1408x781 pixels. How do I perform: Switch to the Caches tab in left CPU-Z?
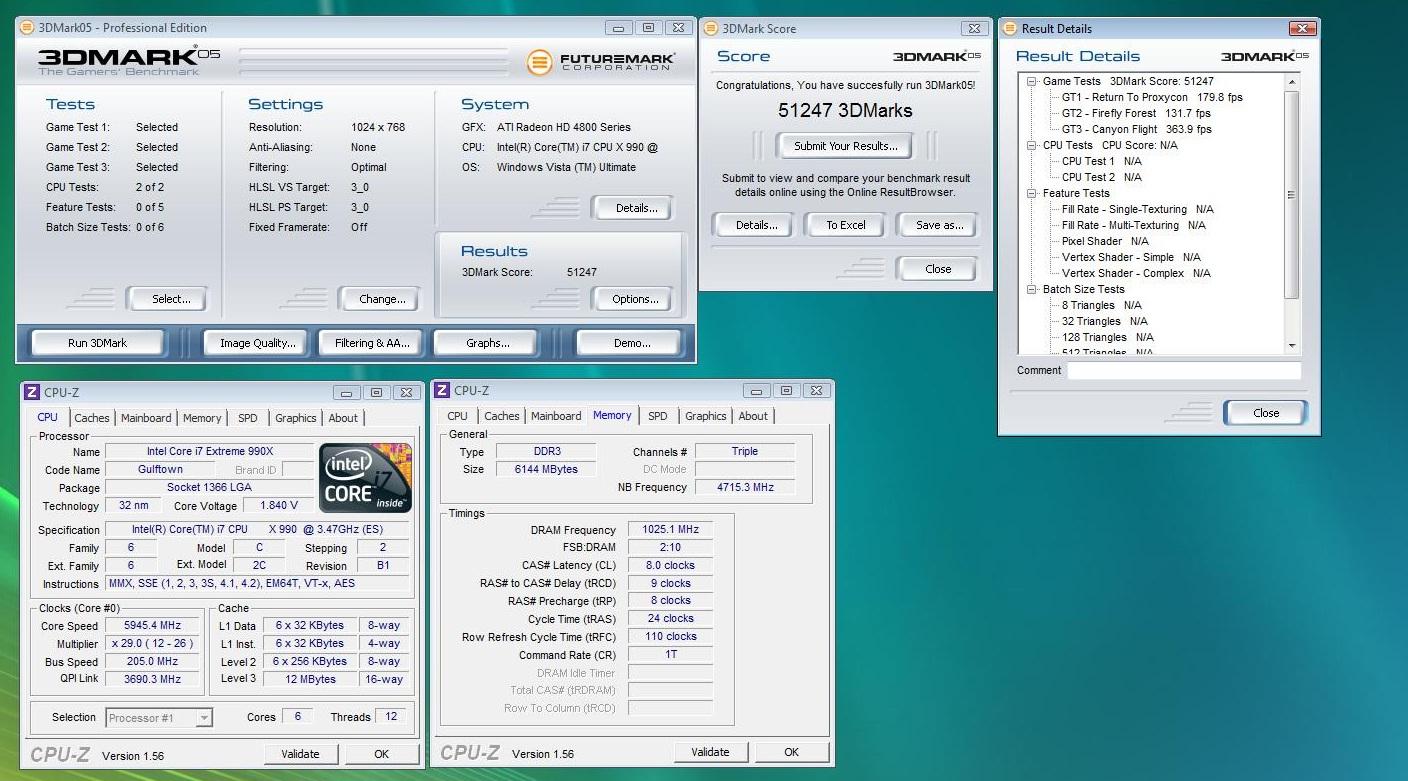point(92,418)
